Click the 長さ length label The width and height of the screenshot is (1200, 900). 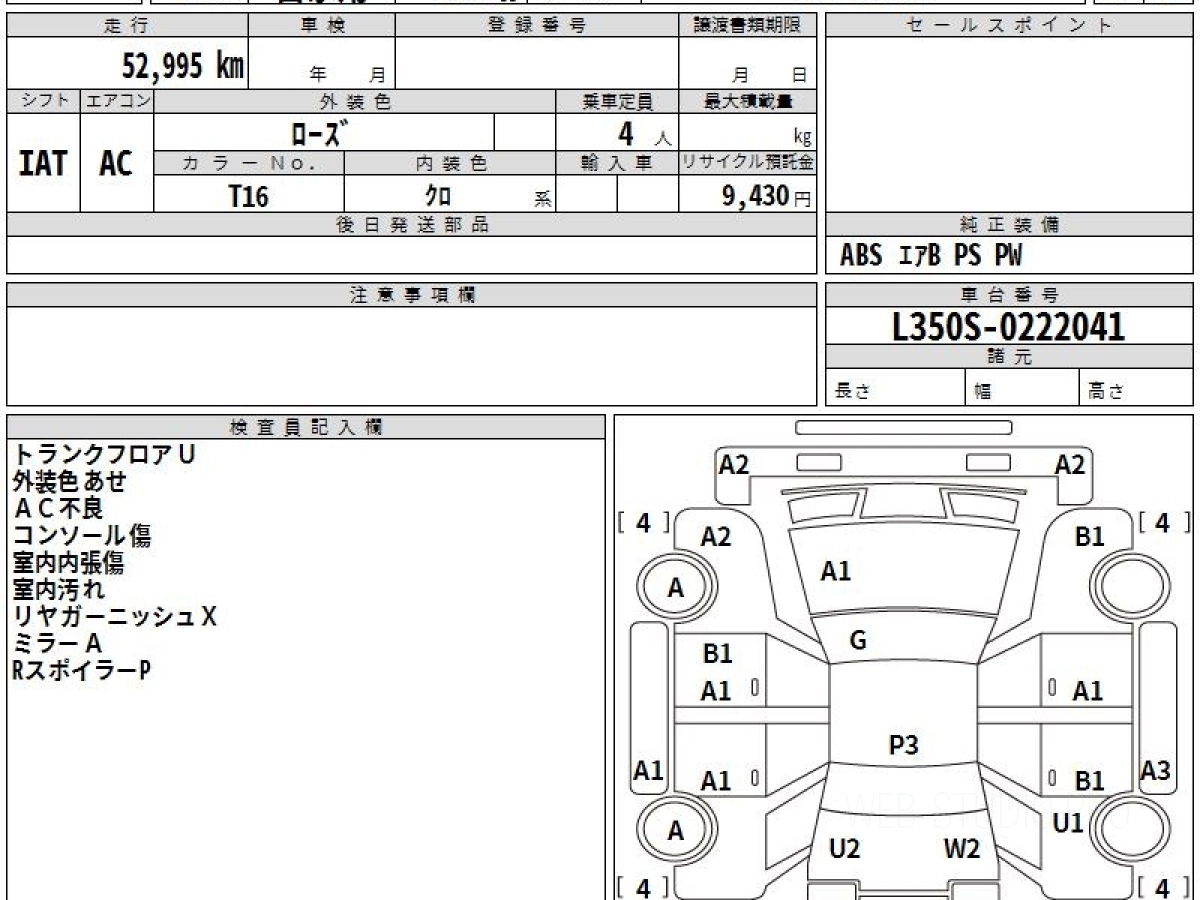tap(853, 392)
